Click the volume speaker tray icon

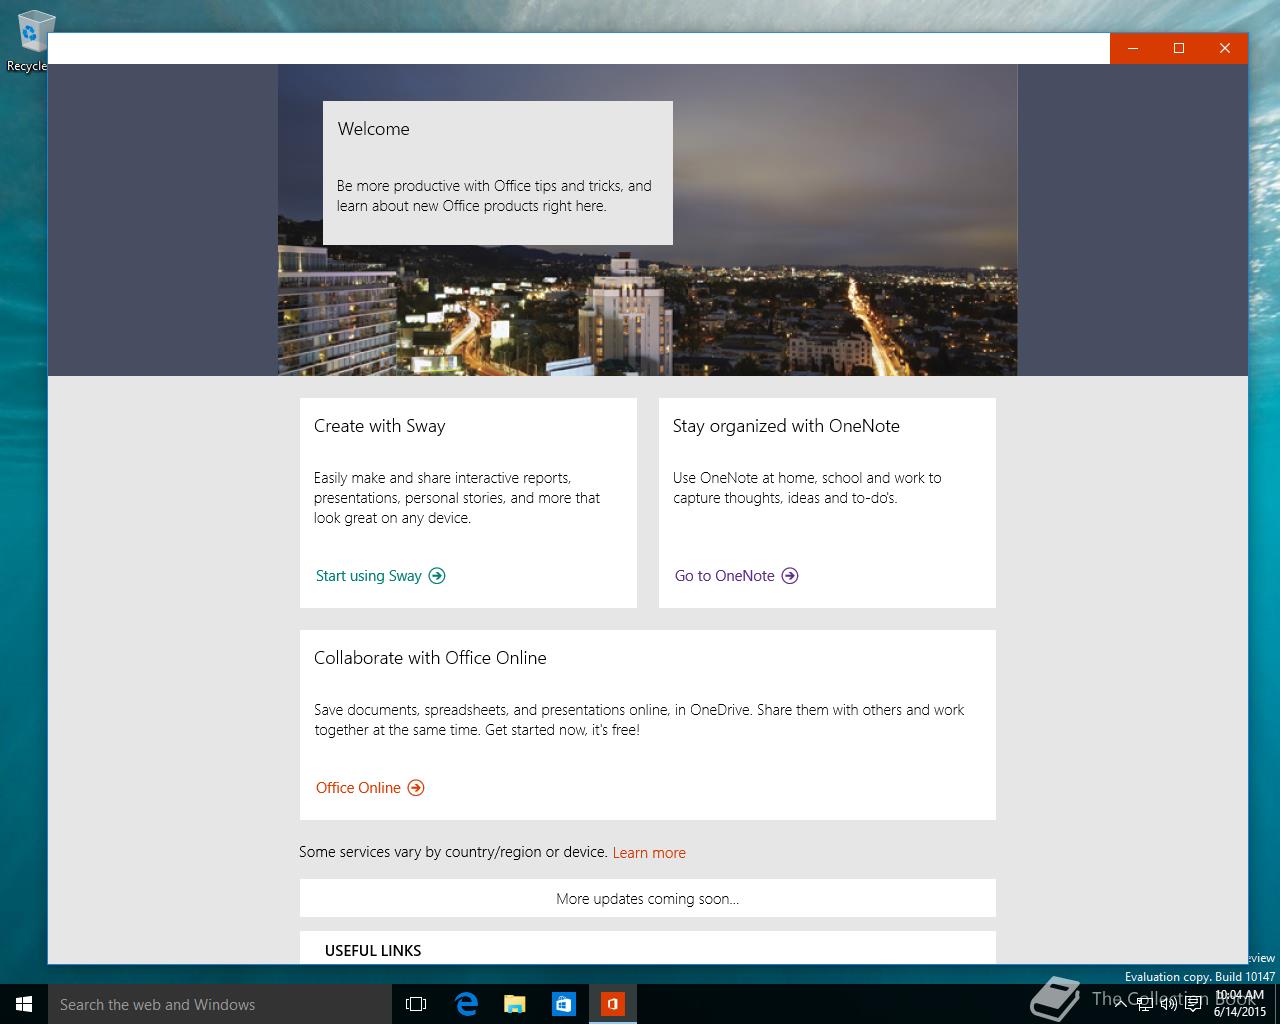[1169, 1004]
